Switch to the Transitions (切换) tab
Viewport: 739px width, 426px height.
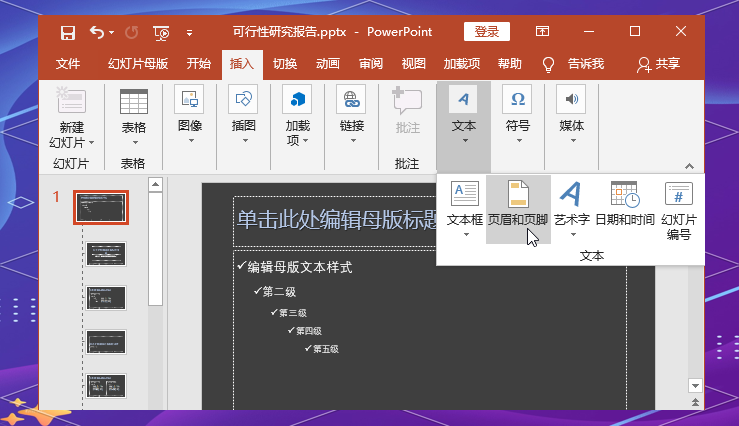coord(285,64)
